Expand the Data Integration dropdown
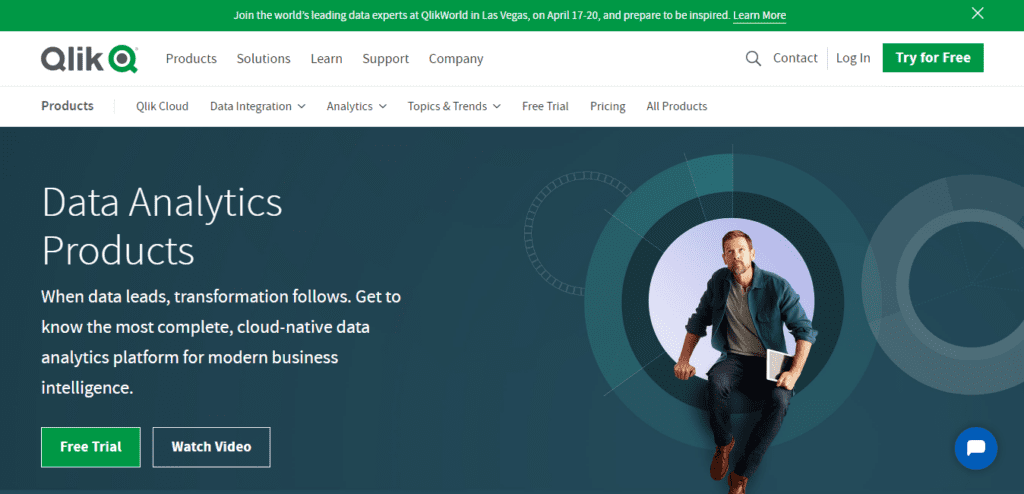The width and height of the screenshot is (1024, 494). 257,106
